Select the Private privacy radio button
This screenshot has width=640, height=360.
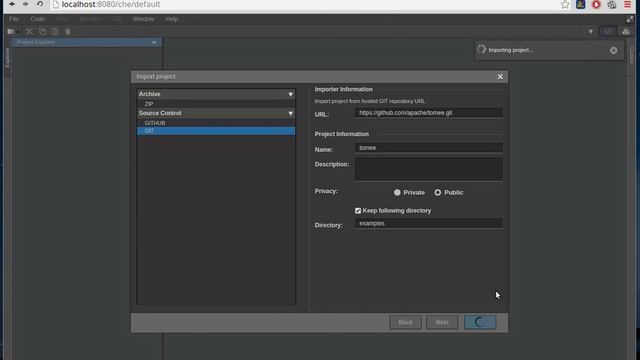[397, 192]
